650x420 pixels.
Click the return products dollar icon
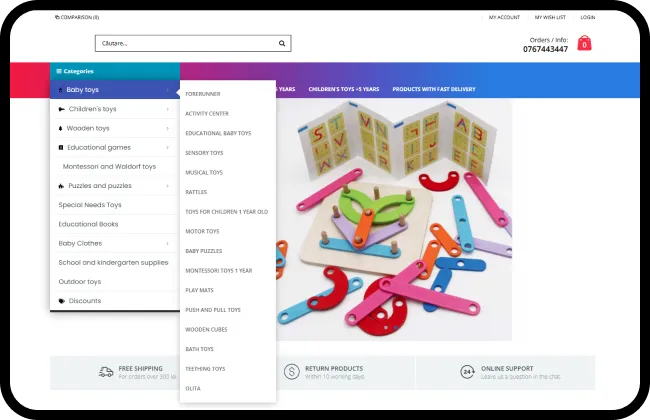(x=291, y=372)
